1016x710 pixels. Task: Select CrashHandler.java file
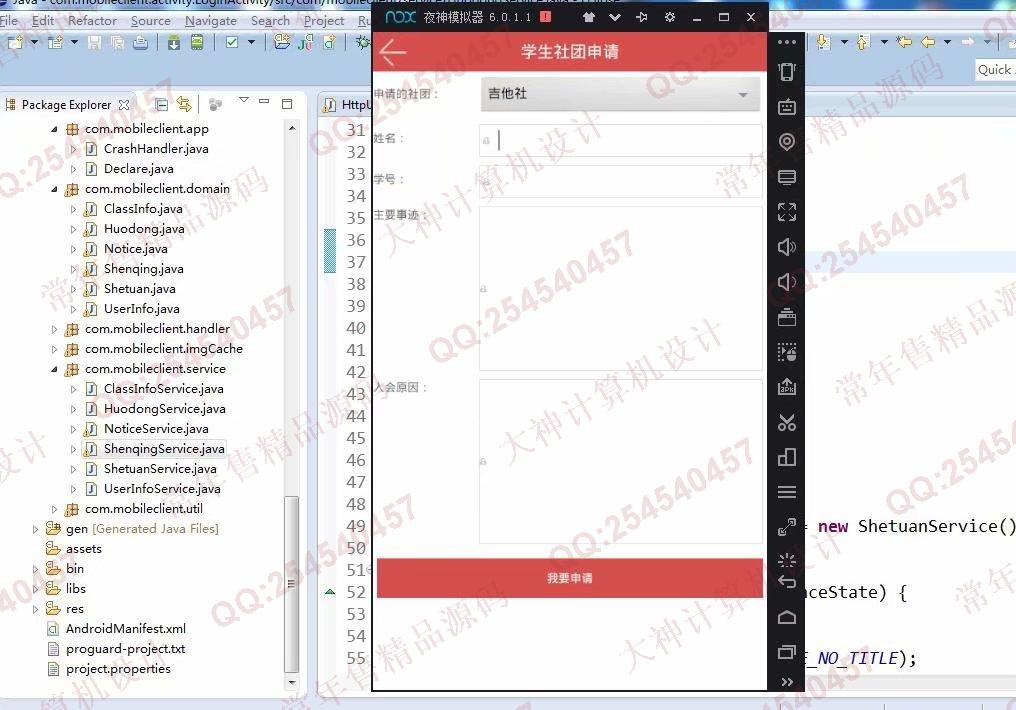point(156,149)
